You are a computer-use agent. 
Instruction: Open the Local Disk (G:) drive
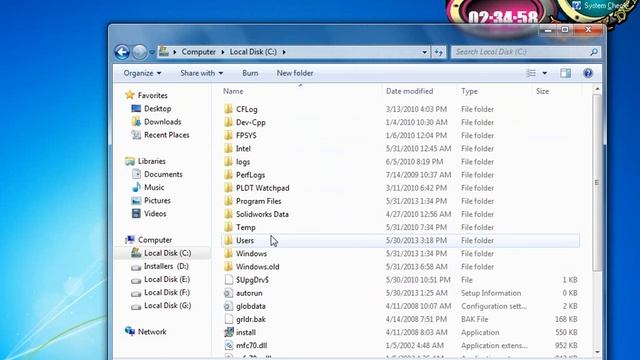click(167, 305)
